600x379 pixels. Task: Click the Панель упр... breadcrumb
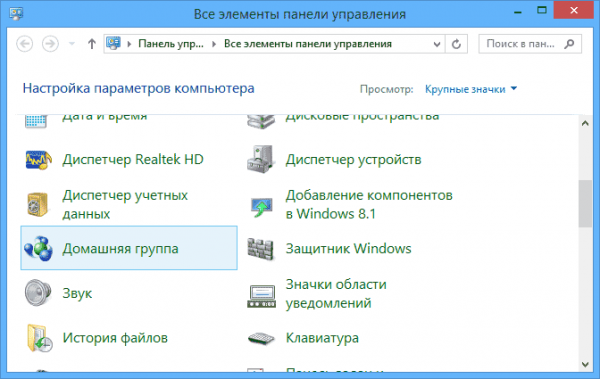171,44
